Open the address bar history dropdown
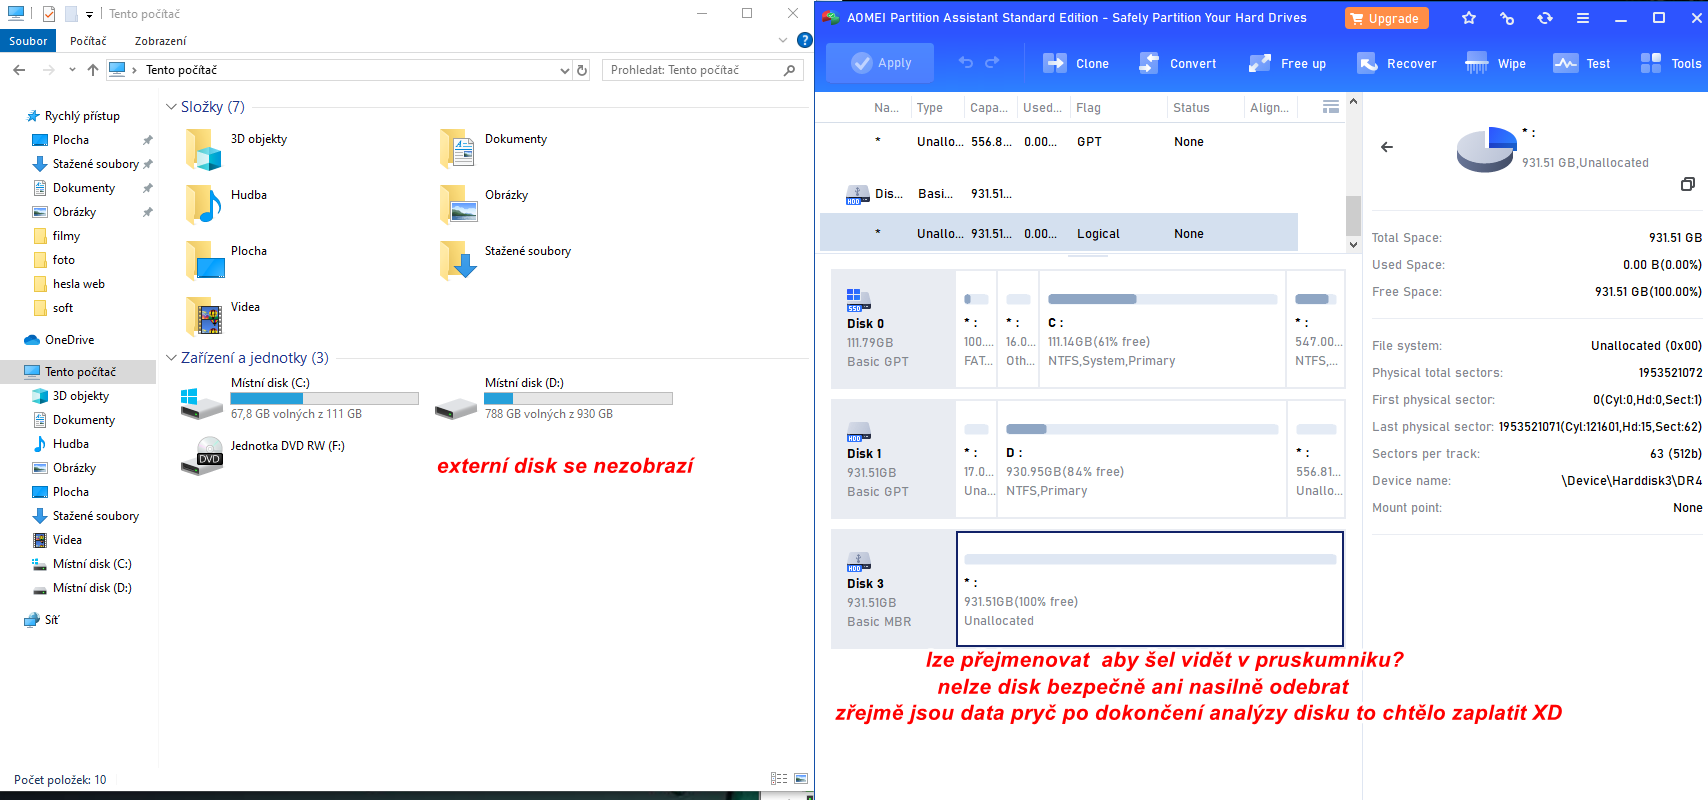 point(565,70)
